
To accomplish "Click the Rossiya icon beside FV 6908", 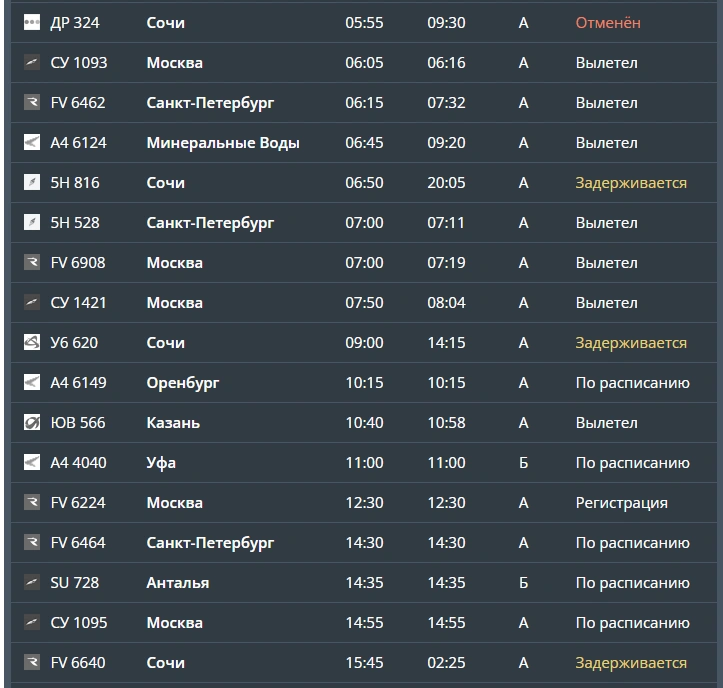I will click(x=32, y=262).
